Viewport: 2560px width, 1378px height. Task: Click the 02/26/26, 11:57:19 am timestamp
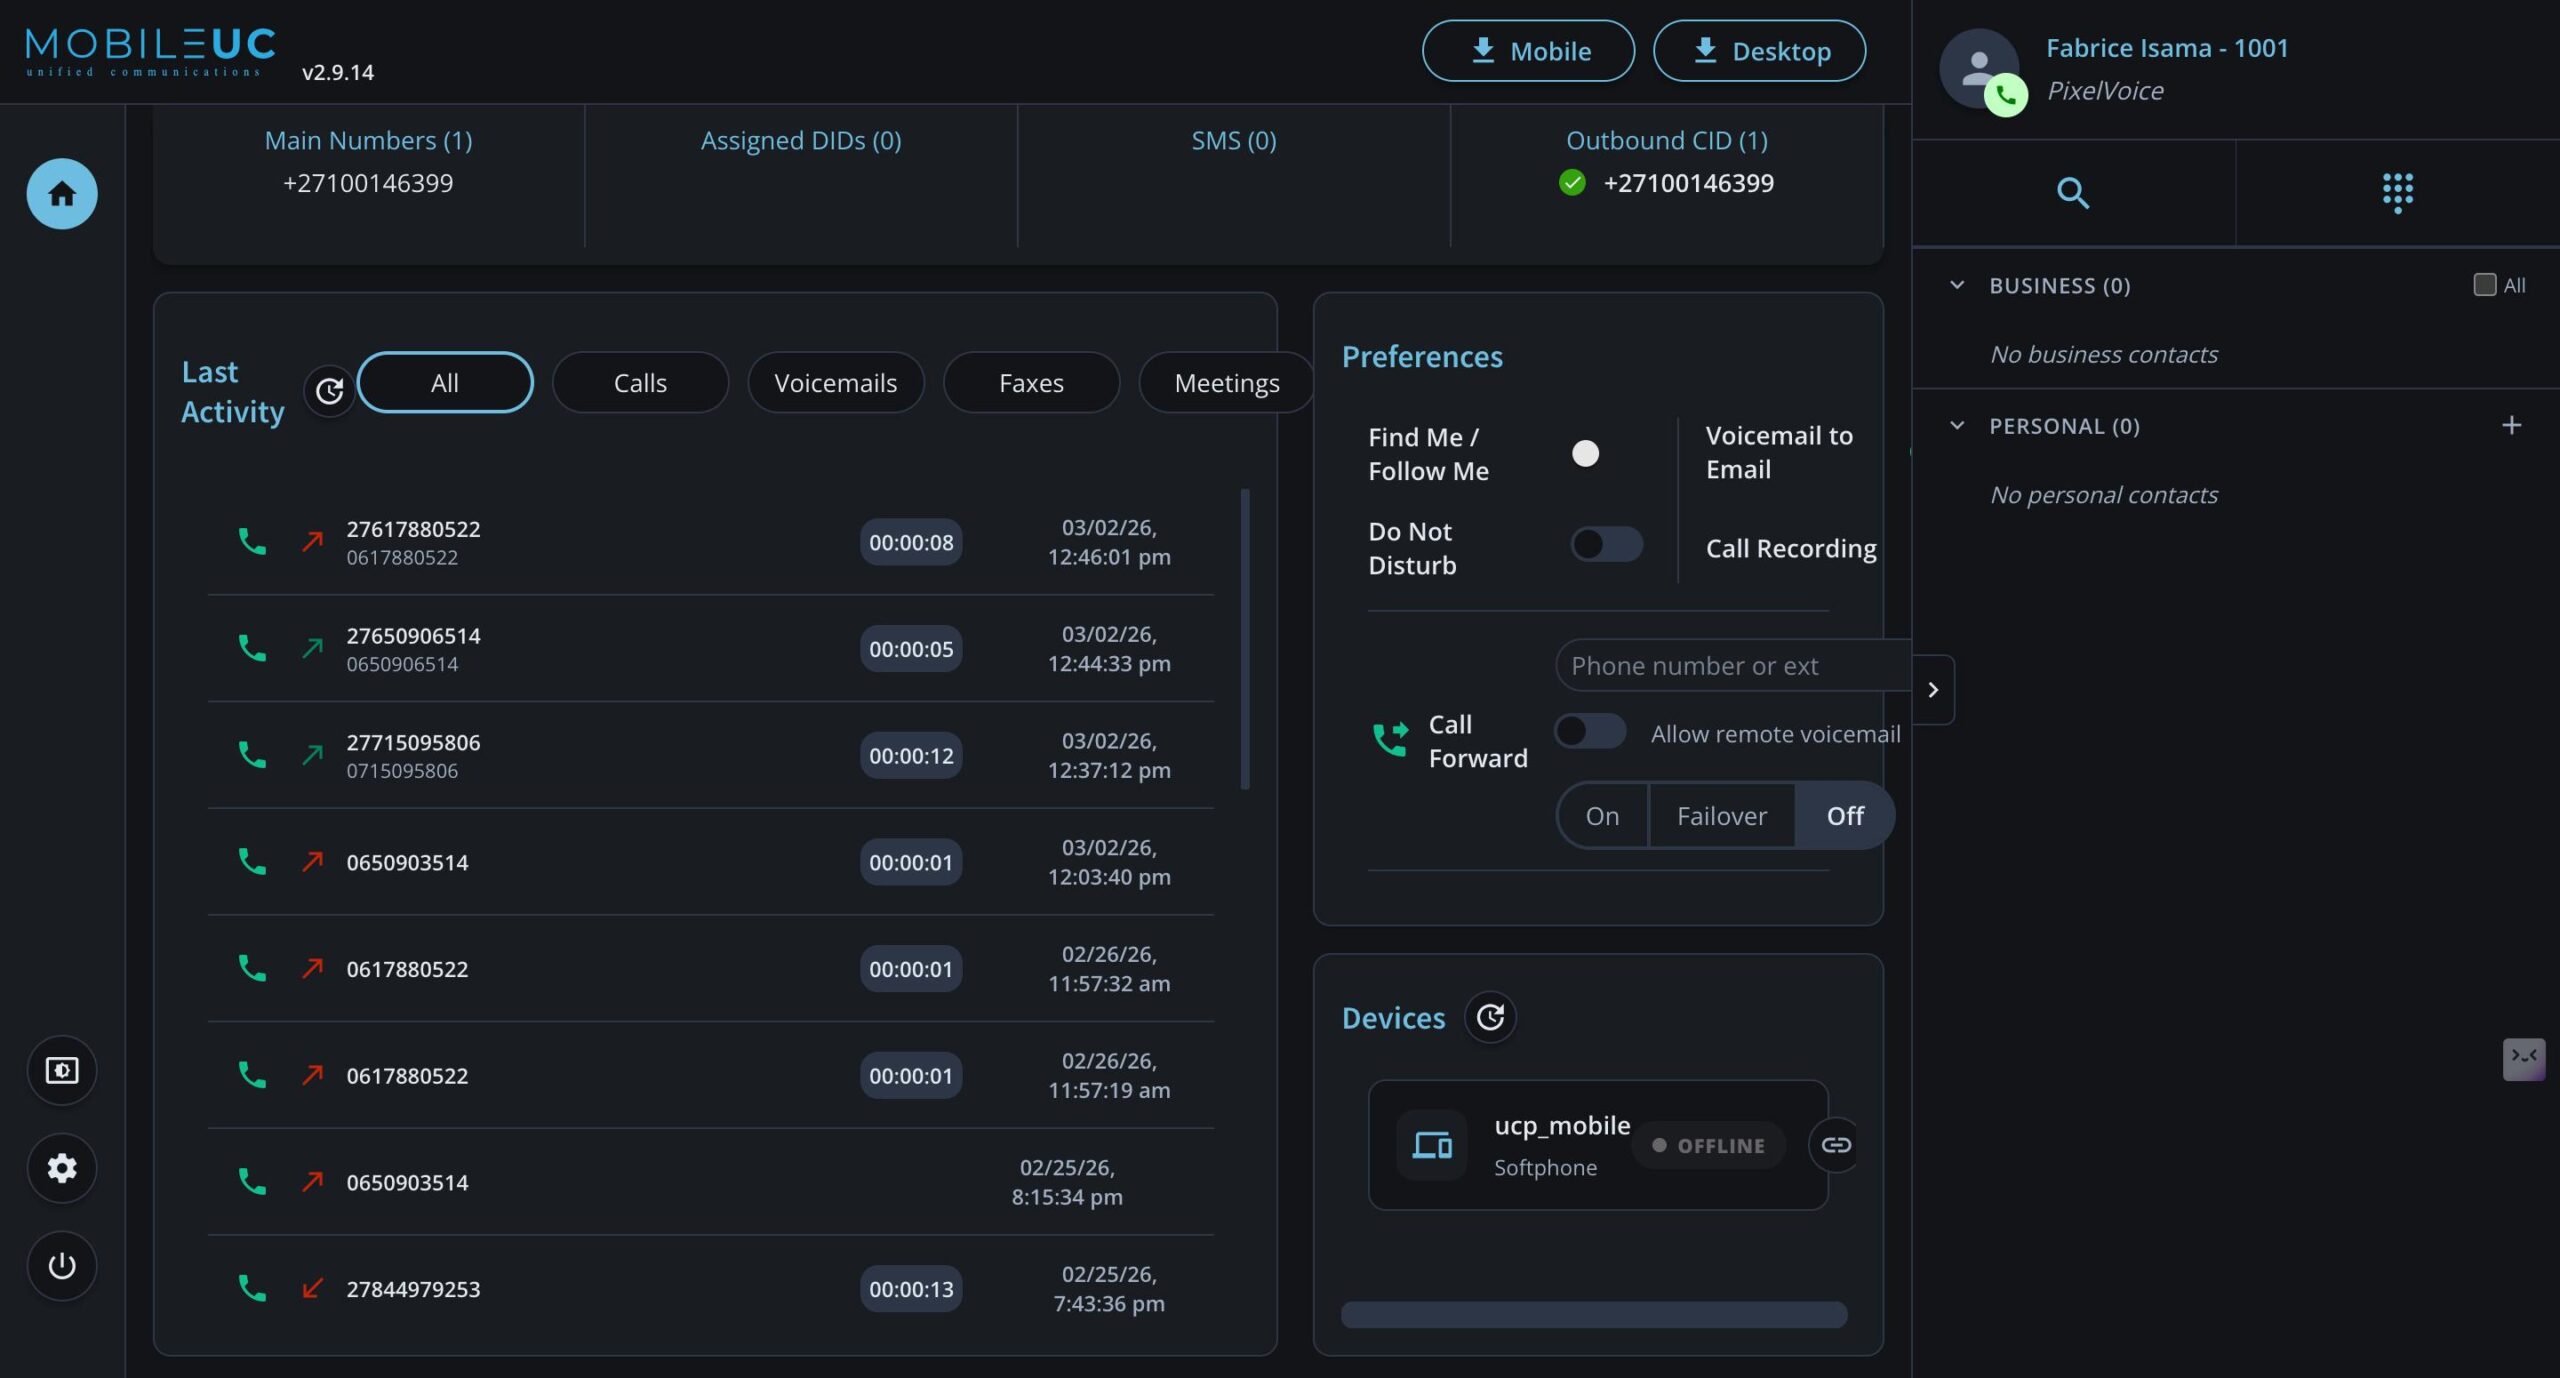1109,1076
